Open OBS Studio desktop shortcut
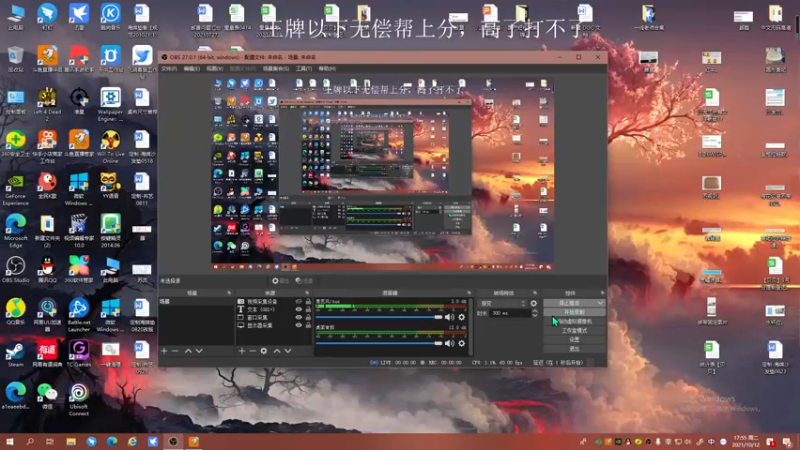 click(x=15, y=269)
